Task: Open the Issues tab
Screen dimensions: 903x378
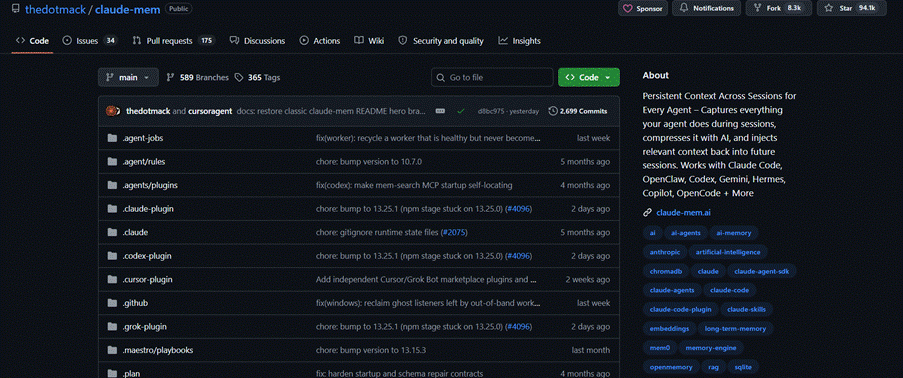Action: pyautogui.click(x=89, y=41)
